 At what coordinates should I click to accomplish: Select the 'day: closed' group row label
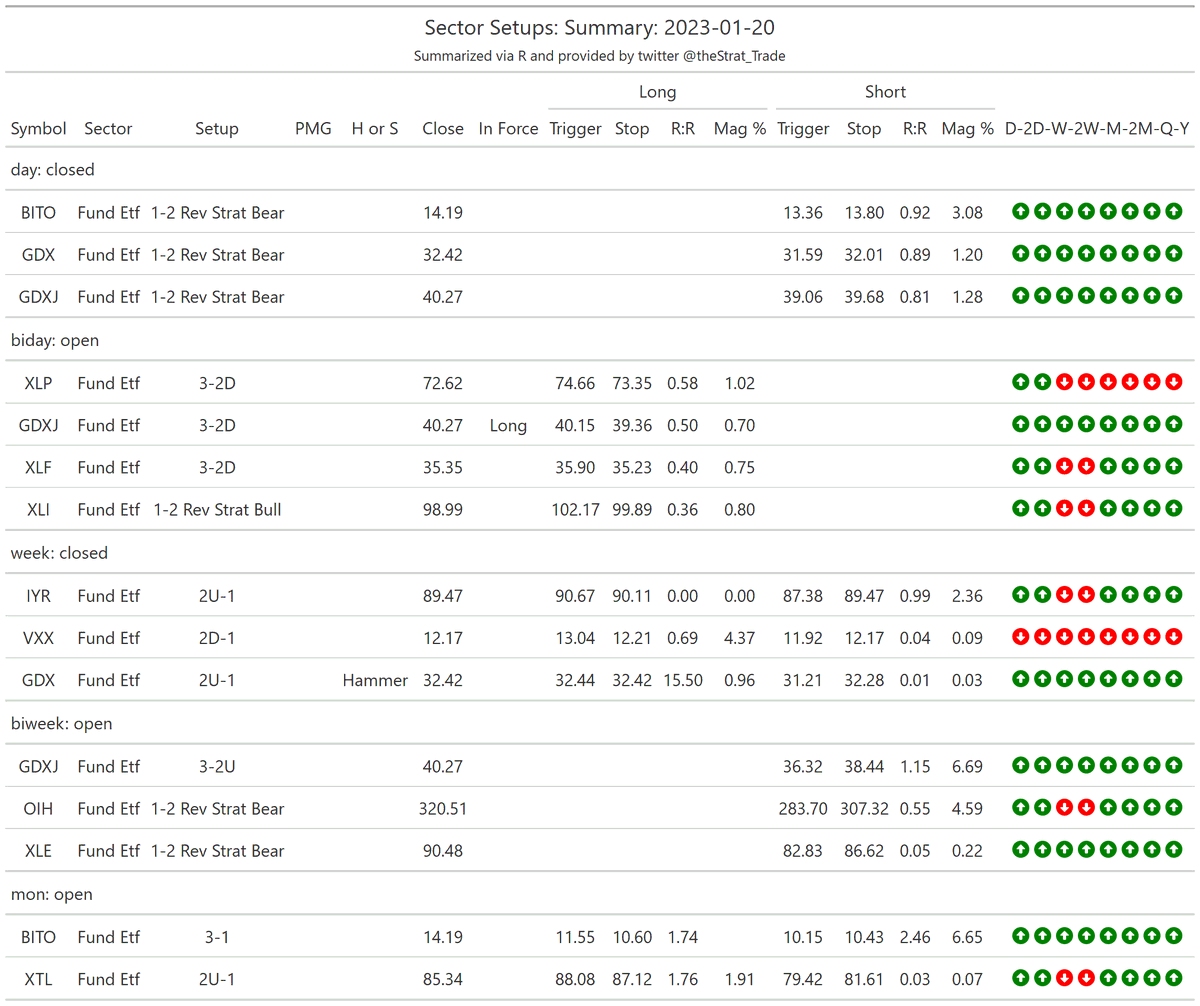pos(53,170)
